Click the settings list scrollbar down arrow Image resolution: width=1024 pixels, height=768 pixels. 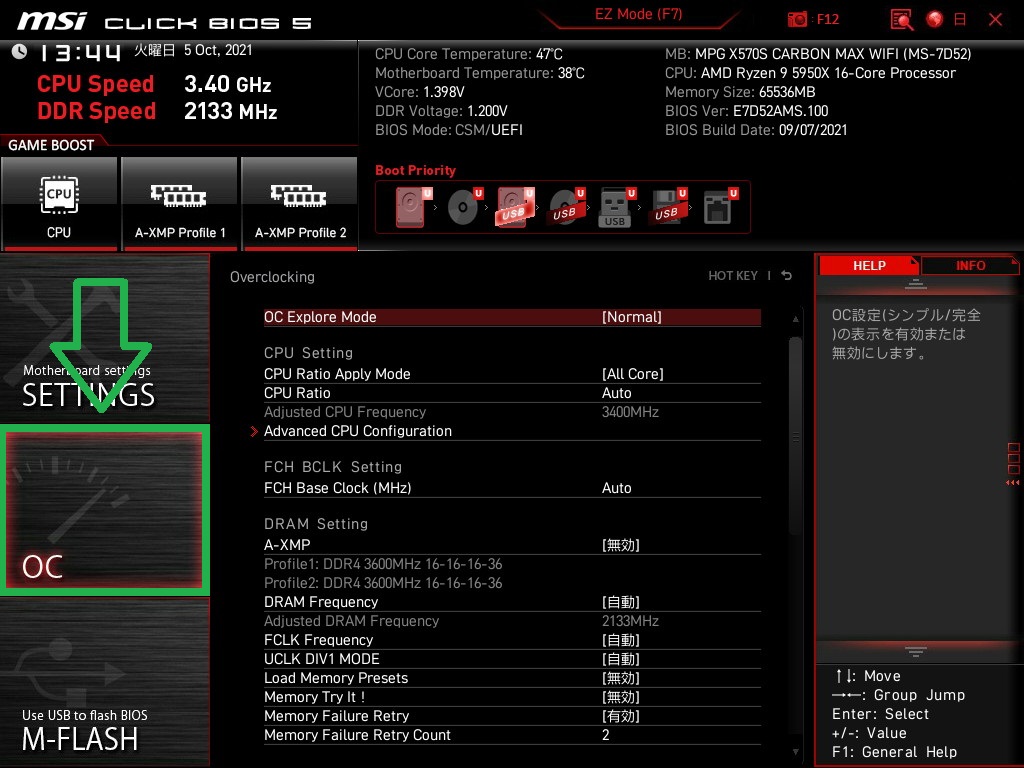click(795, 752)
